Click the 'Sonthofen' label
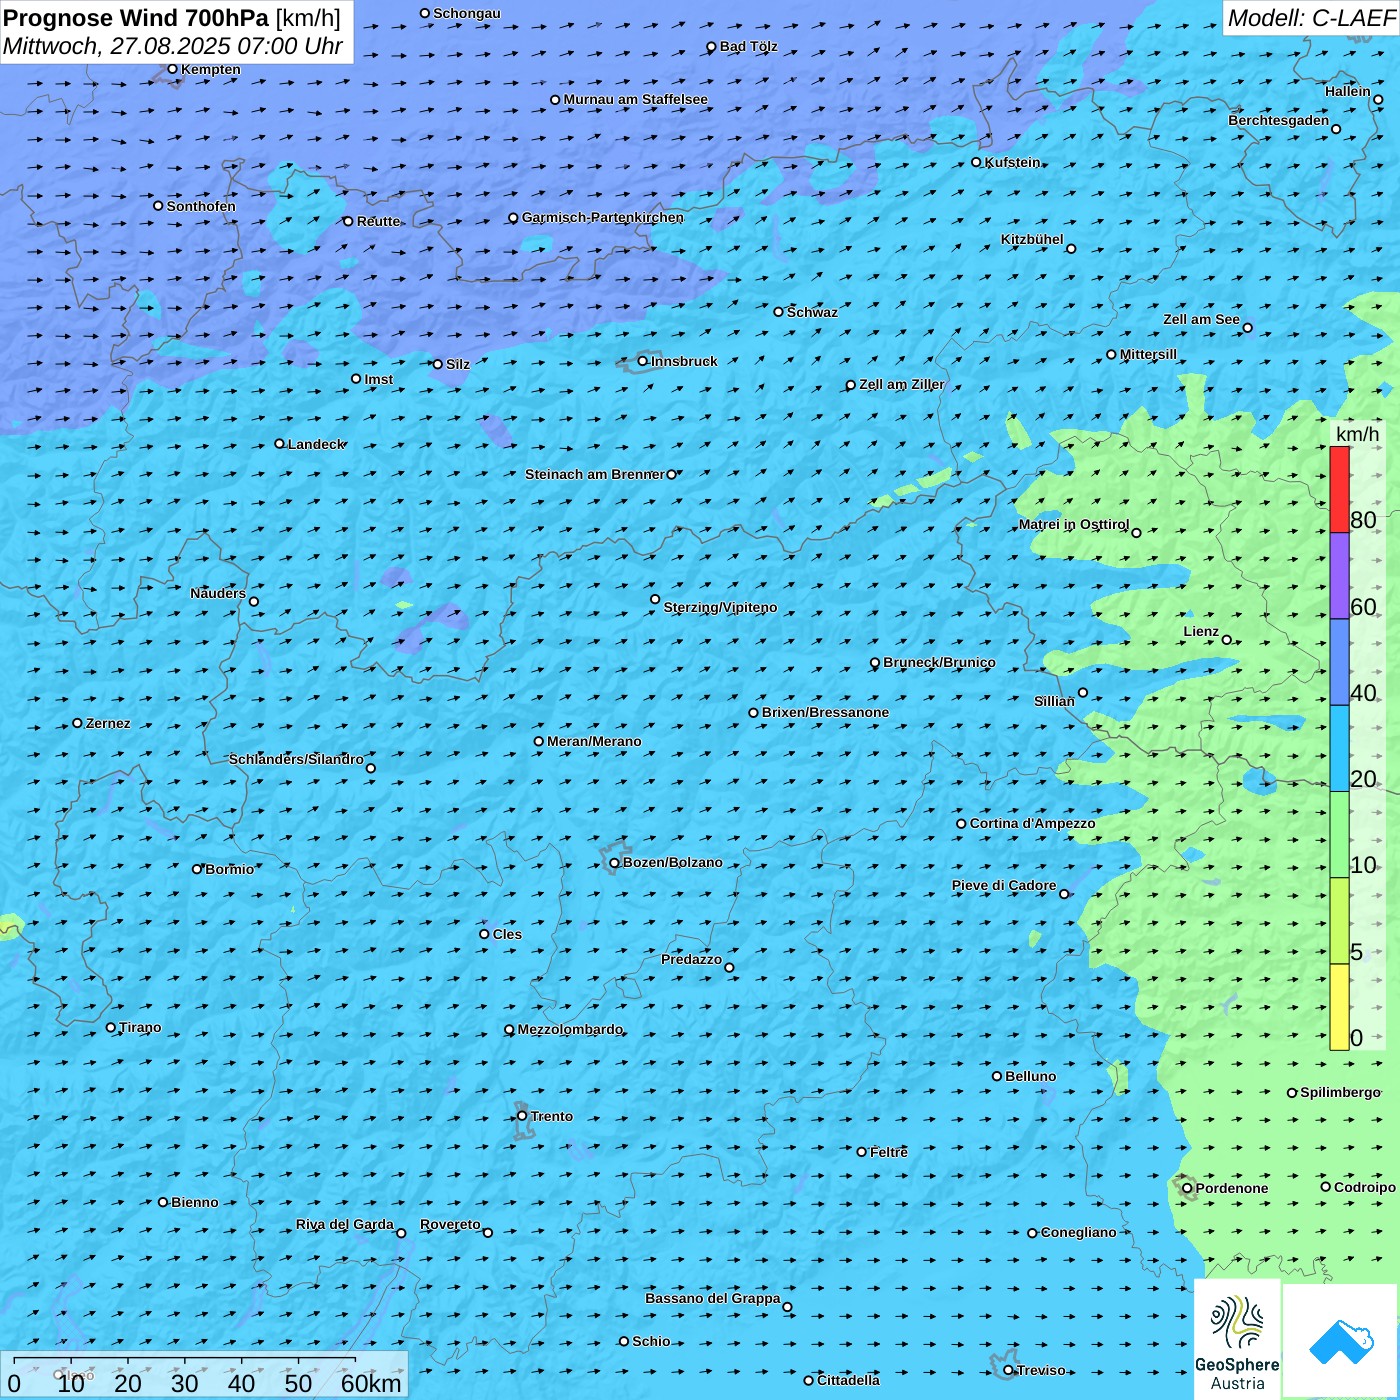 click(201, 206)
